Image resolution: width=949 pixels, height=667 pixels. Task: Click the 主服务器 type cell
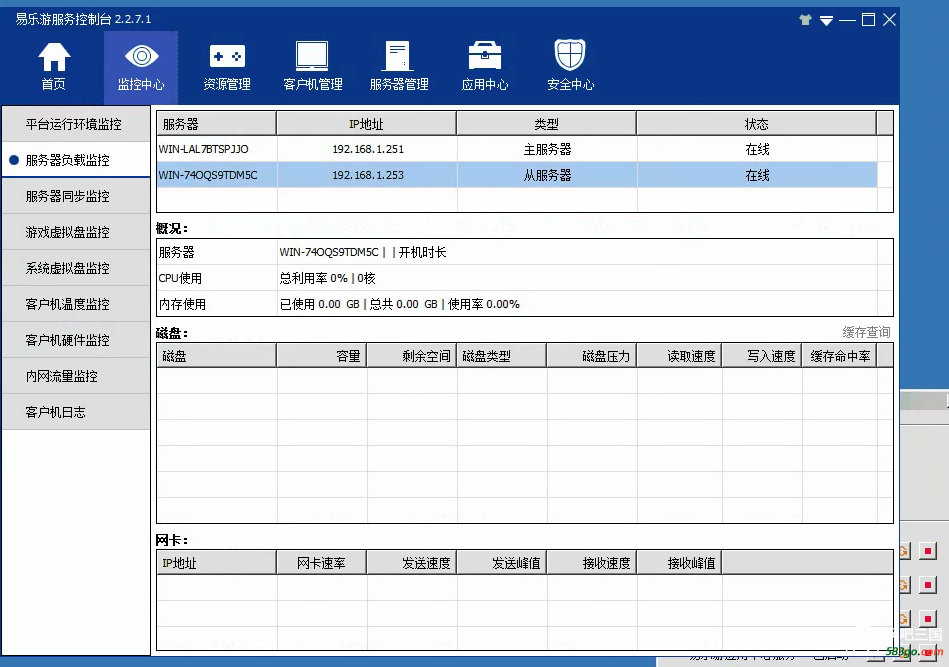coord(547,149)
